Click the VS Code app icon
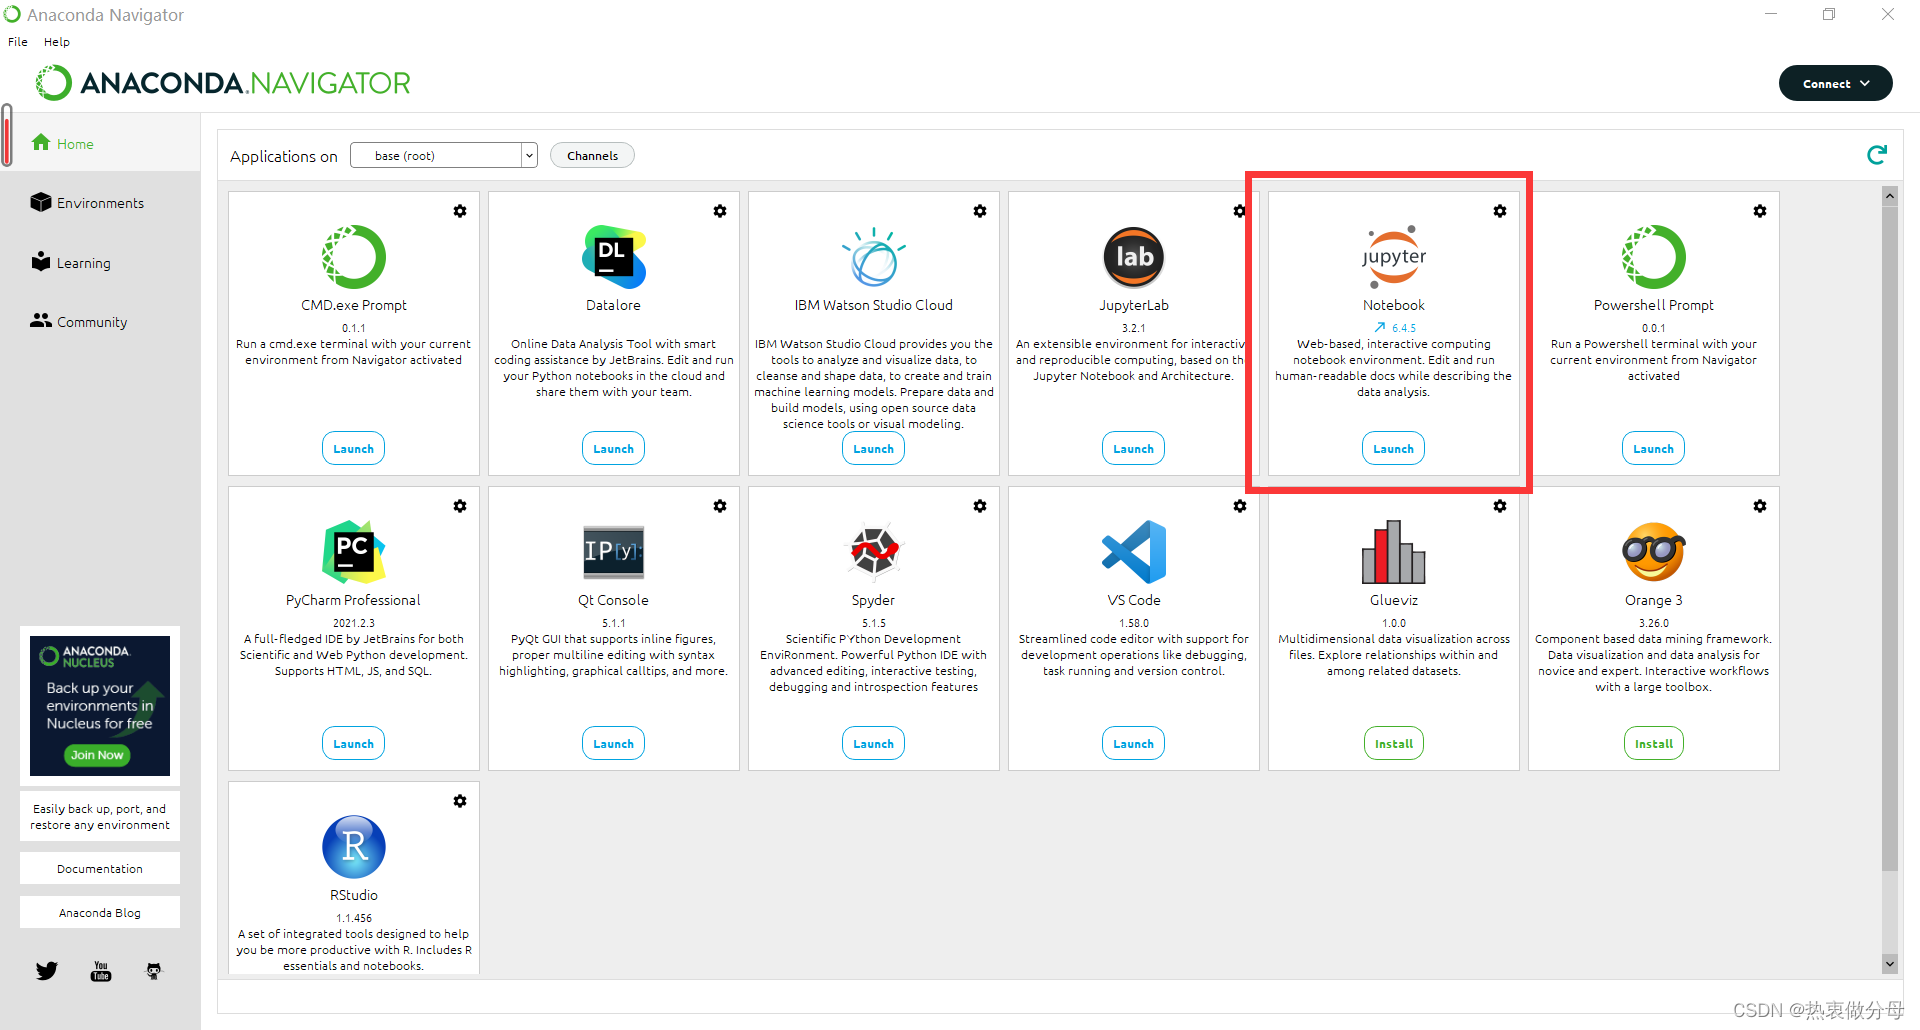Screen dimensions: 1920x1030 tap(1134, 552)
